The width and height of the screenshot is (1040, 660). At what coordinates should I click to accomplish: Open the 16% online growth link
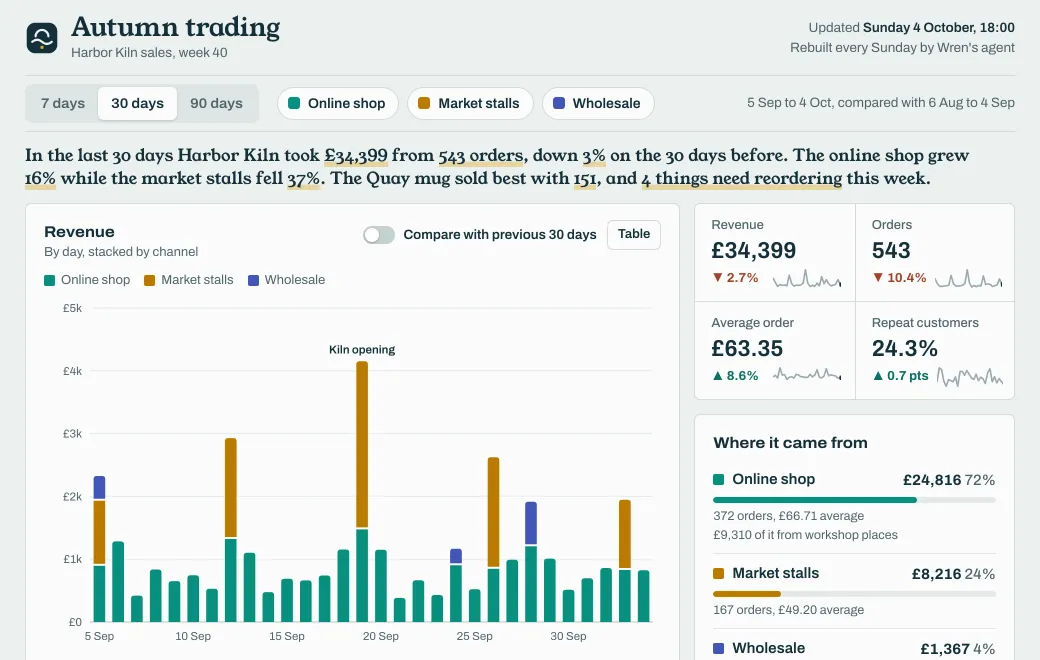tap(40, 179)
